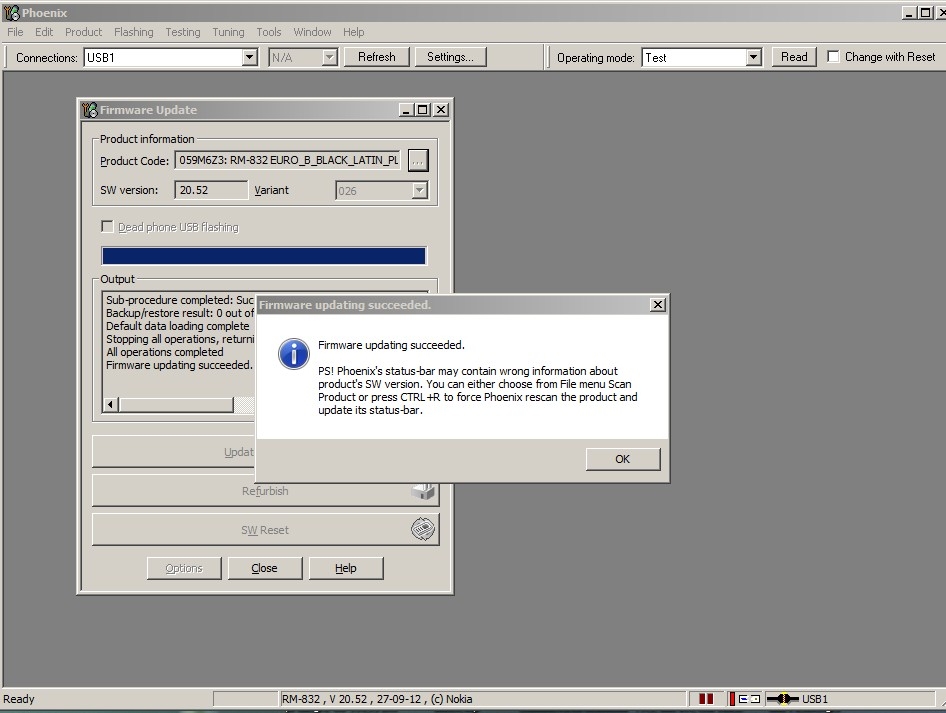
Task: Open the Help menu
Action: pyautogui.click(x=354, y=32)
